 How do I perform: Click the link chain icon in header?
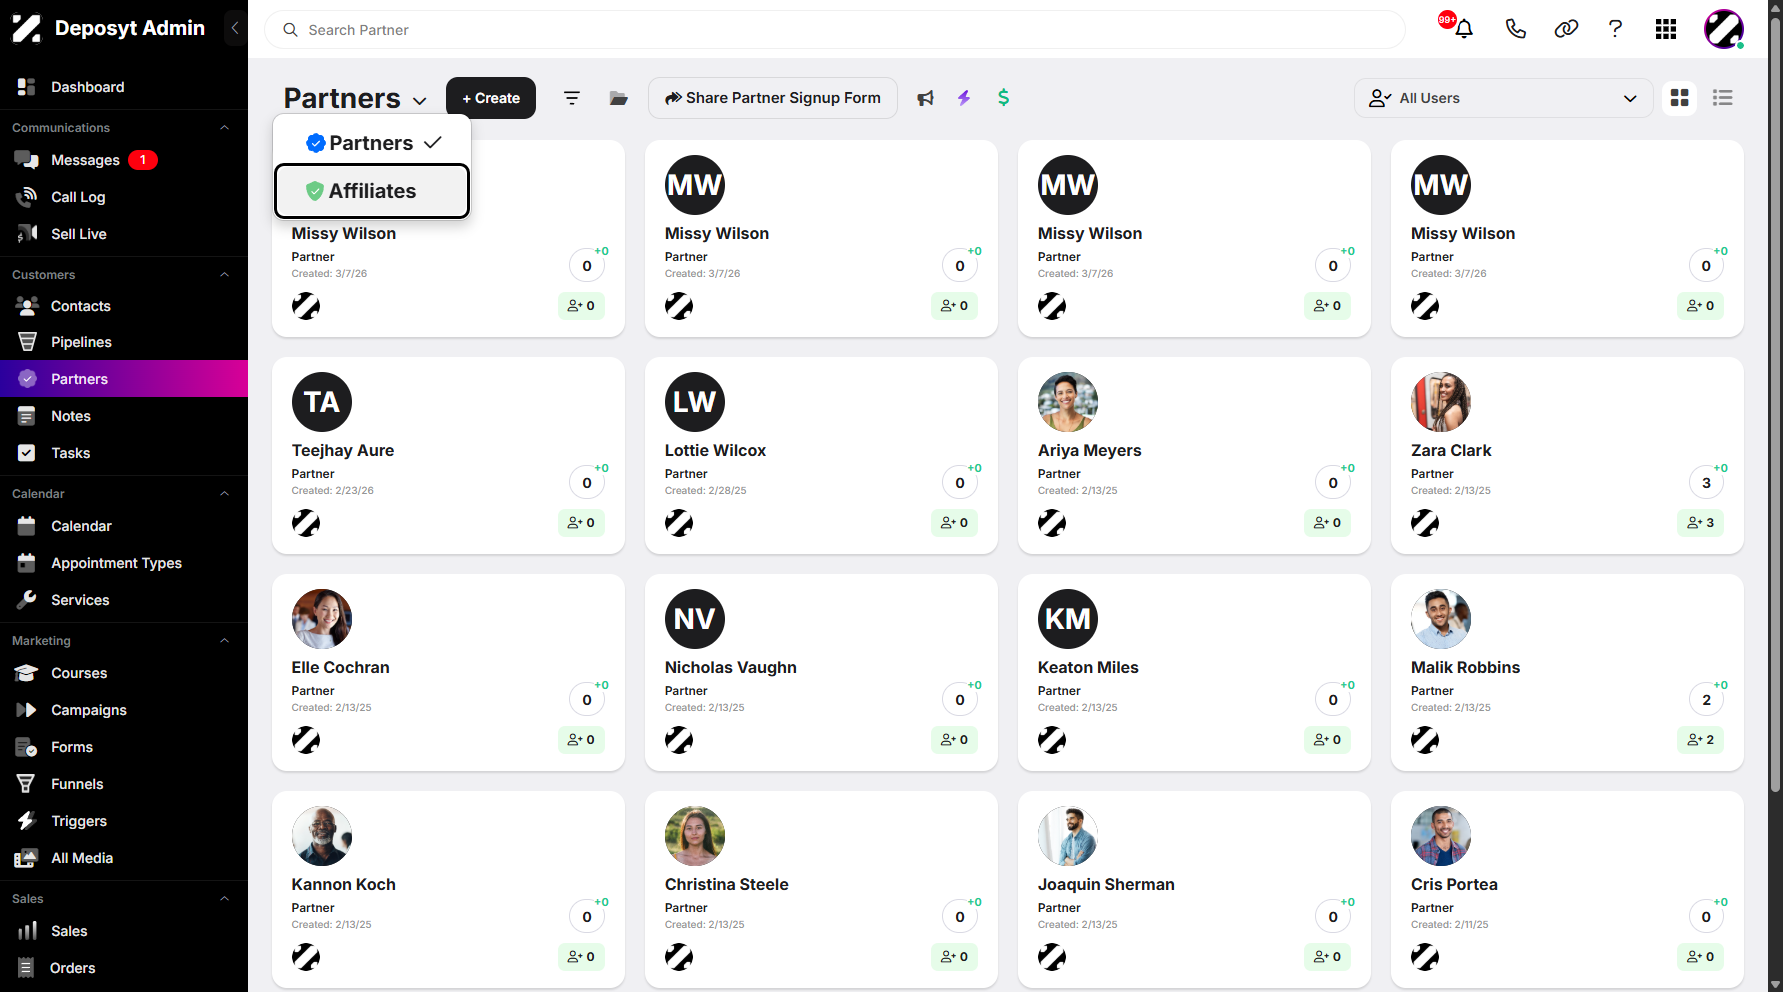[x=1566, y=29]
